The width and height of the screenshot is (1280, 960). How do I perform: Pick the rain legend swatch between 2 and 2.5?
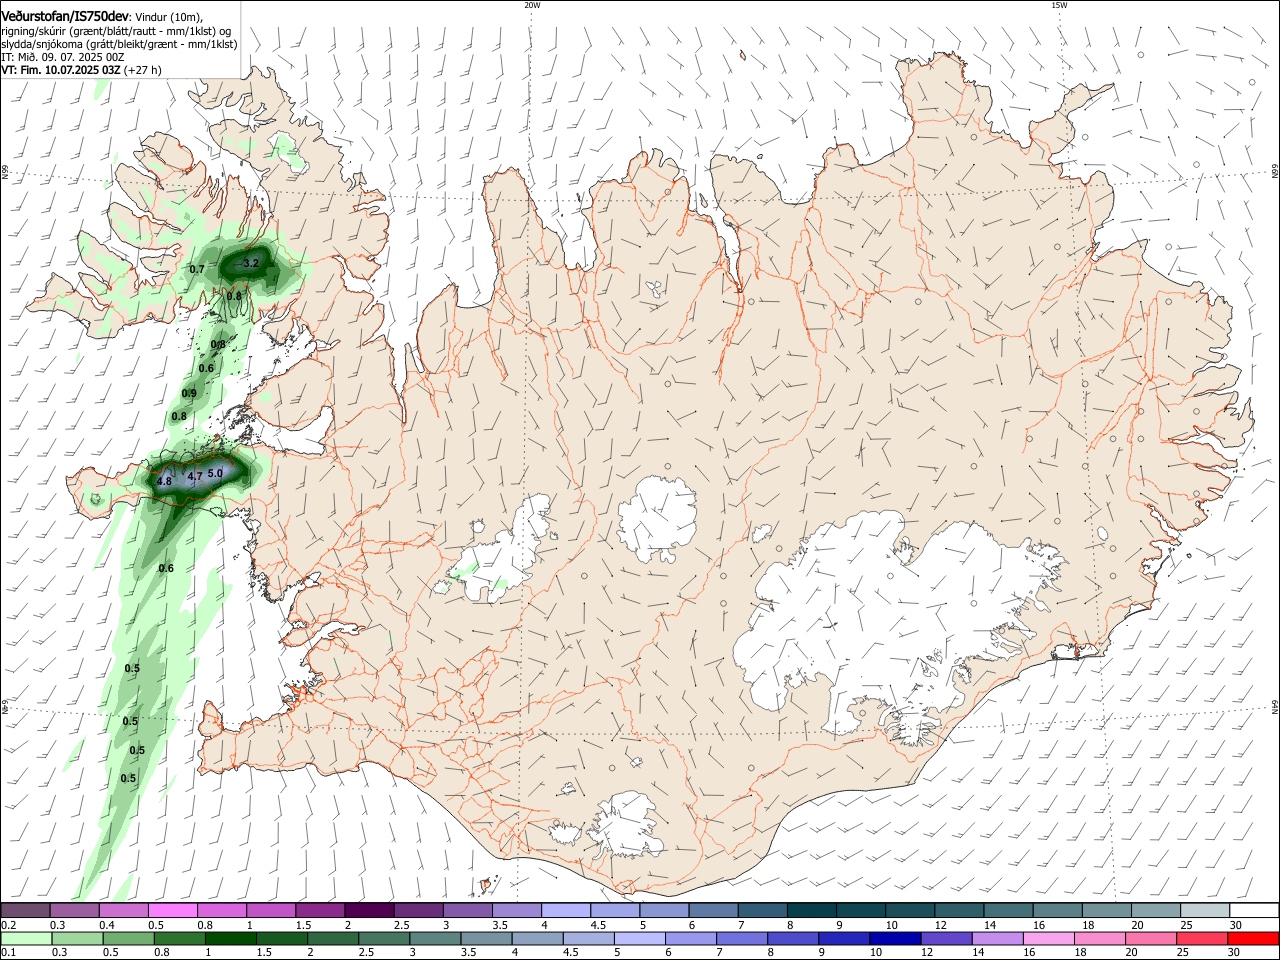coord(333,938)
